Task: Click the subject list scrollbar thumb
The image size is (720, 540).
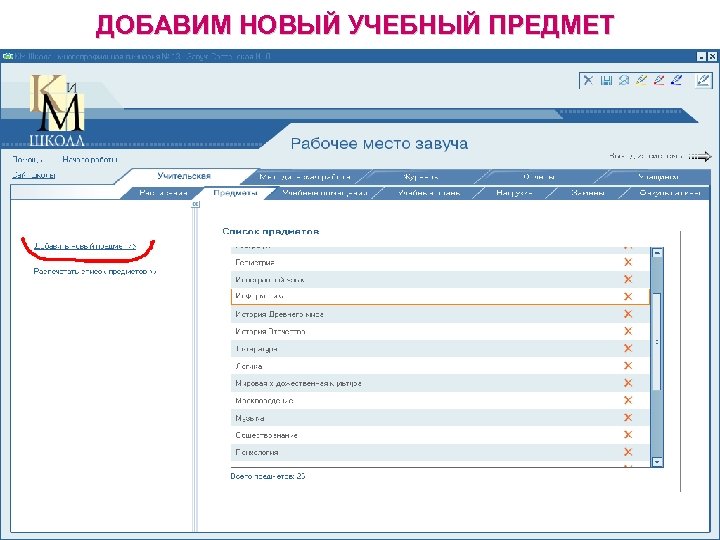Action: click(x=658, y=342)
